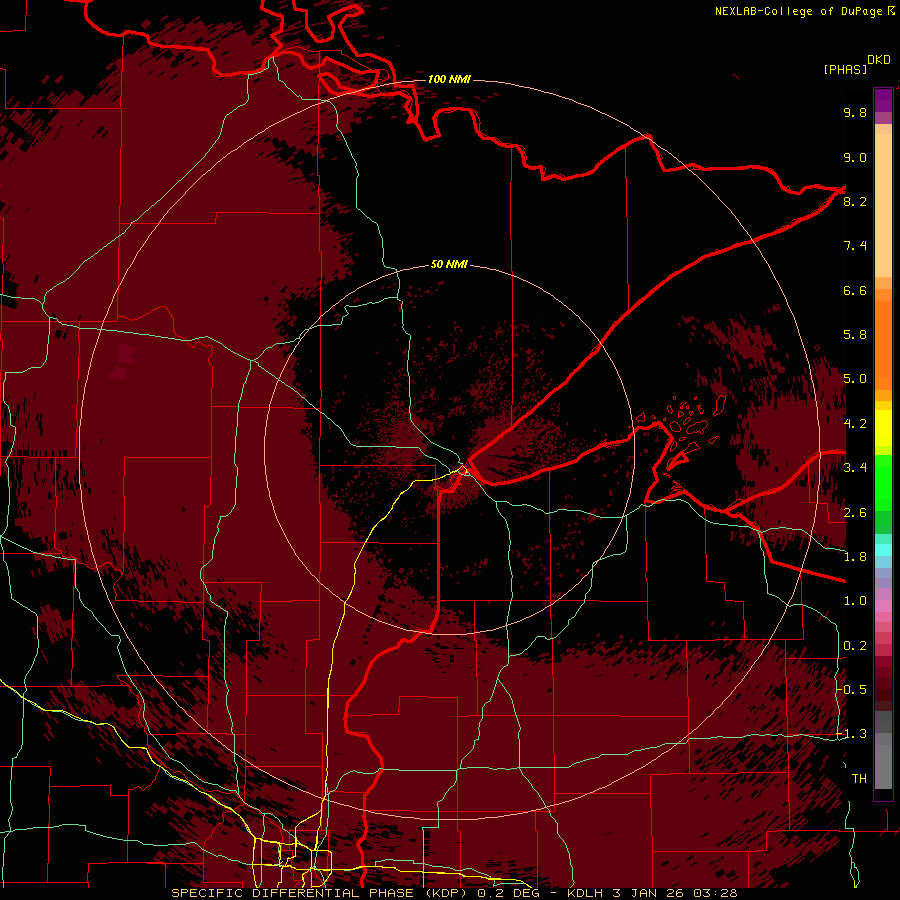Image resolution: width=900 pixels, height=900 pixels.
Task: Click the KDLH radar site identifier
Action: [585, 893]
